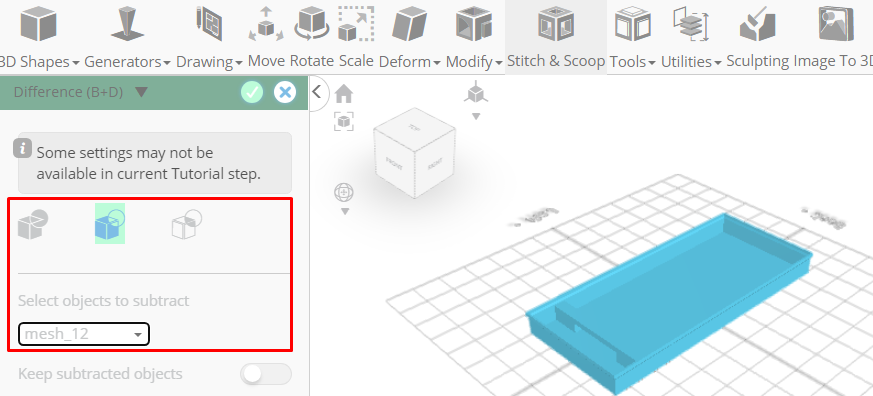Expand the navigation mode dropdown arrow

(345, 212)
